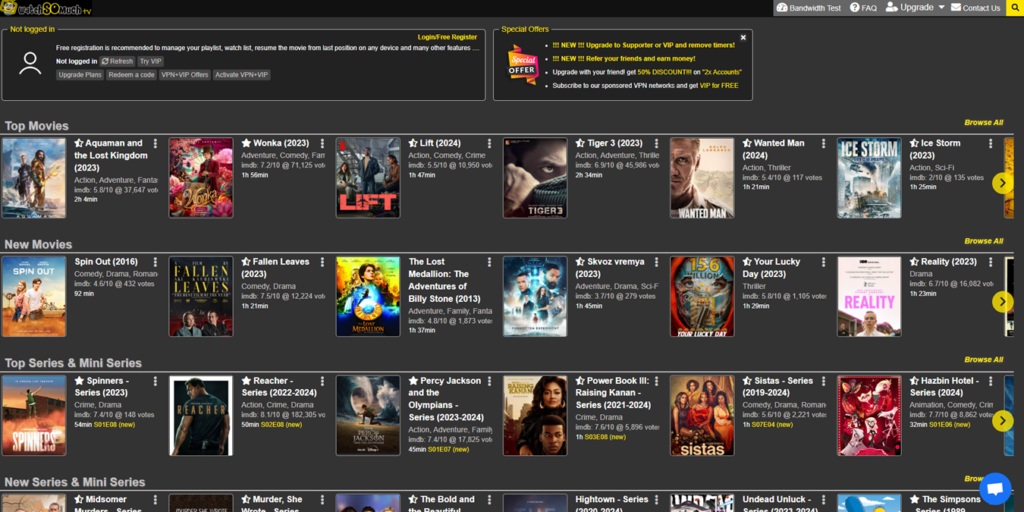Image resolution: width=1024 pixels, height=512 pixels.
Task: Toggle favorite star for Fallen Leaves
Action: tap(246, 262)
